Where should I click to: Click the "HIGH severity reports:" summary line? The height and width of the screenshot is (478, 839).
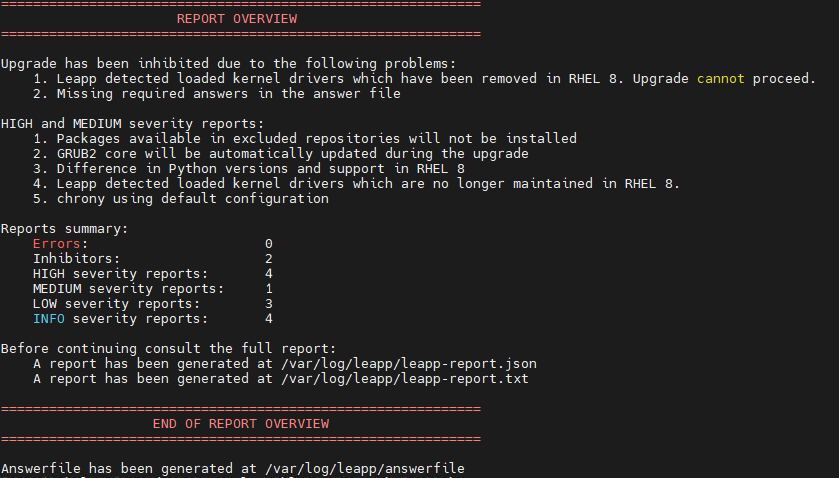coord(120,274)
